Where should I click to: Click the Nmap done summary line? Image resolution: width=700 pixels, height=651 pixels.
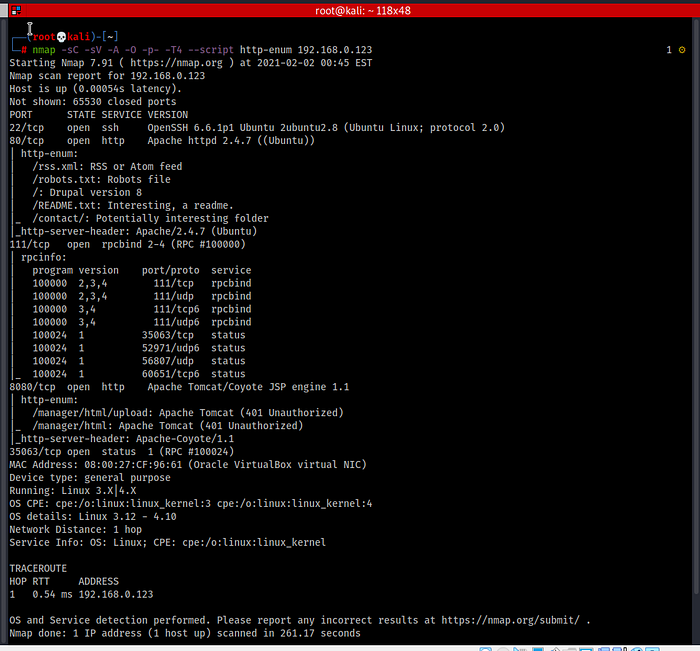[x=184, y=633]
